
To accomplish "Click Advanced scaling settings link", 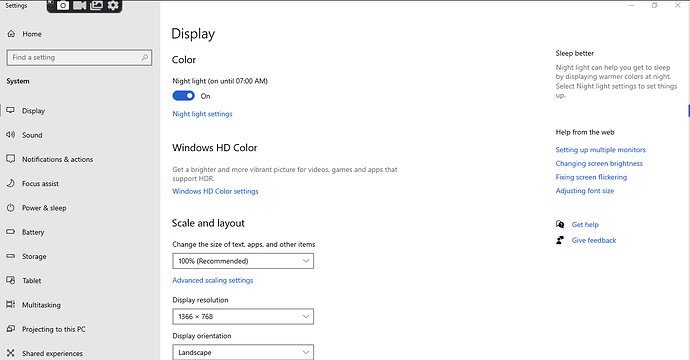I will [213, 280].
